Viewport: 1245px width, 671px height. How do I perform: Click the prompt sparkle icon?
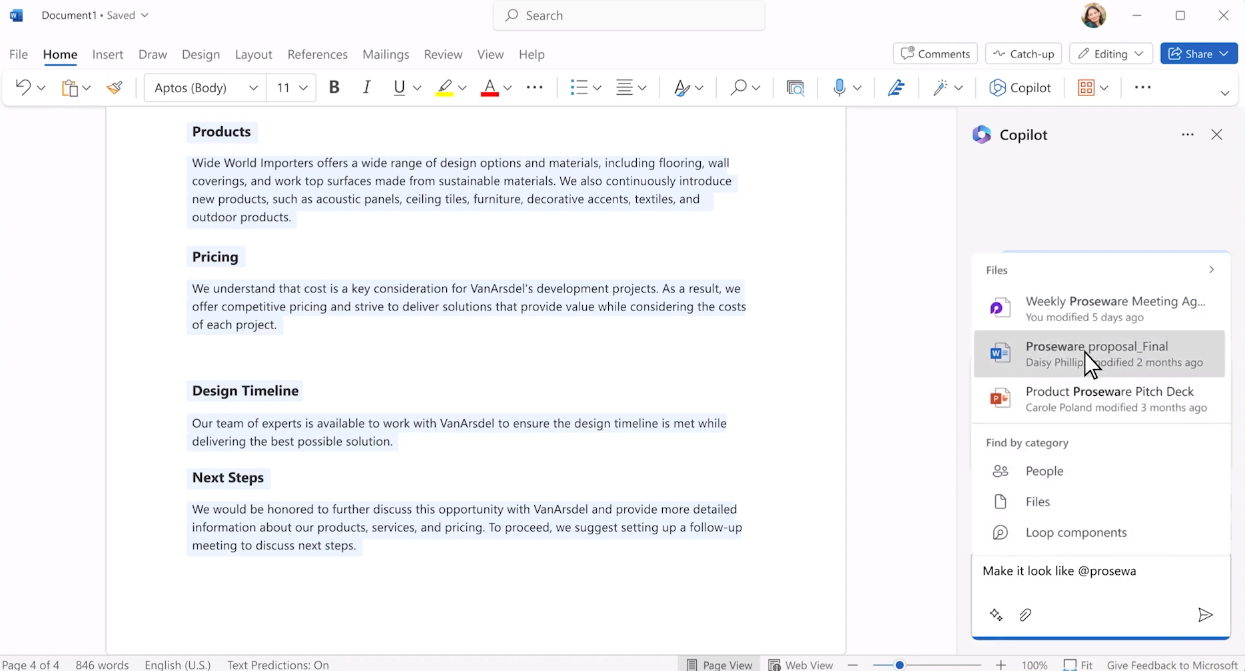[x=996, y=615]
